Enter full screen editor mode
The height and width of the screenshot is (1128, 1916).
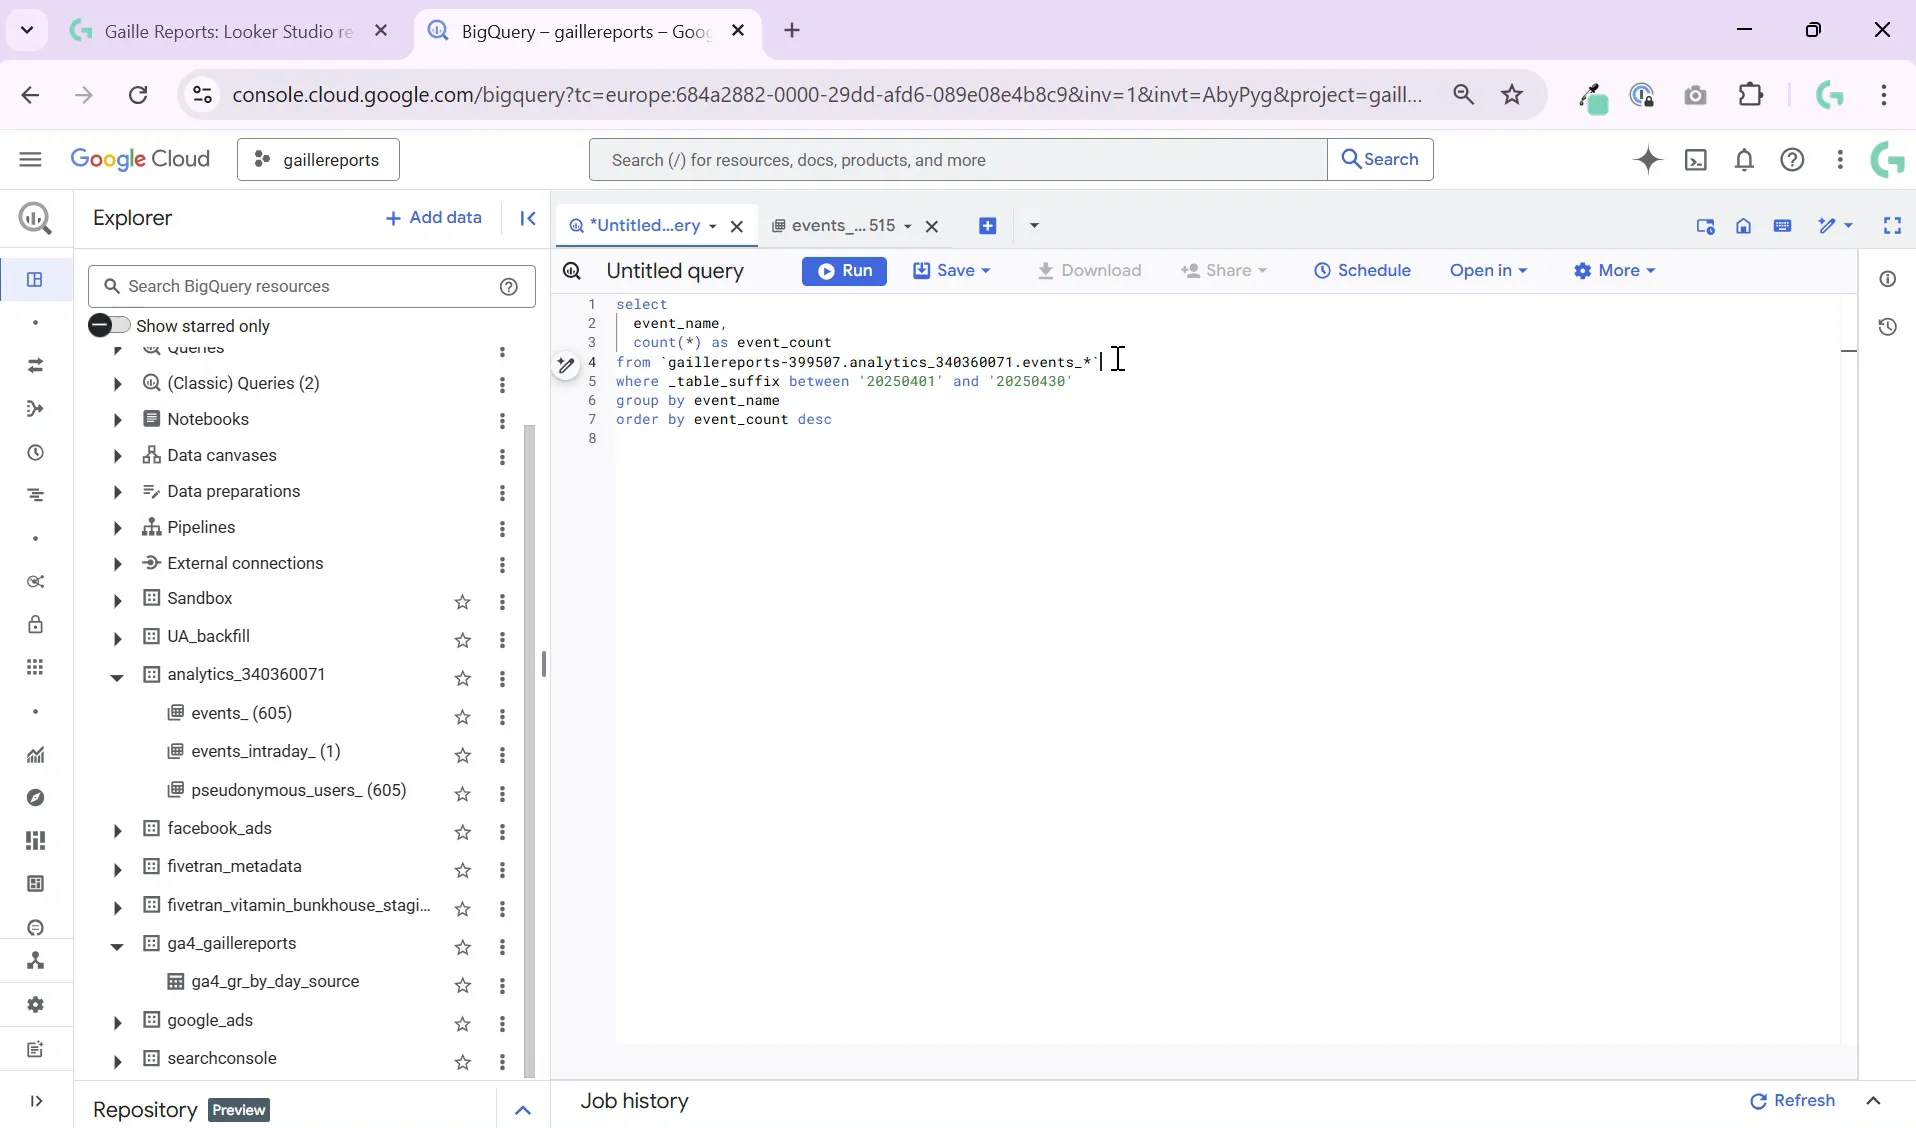tap(1892, 226)
